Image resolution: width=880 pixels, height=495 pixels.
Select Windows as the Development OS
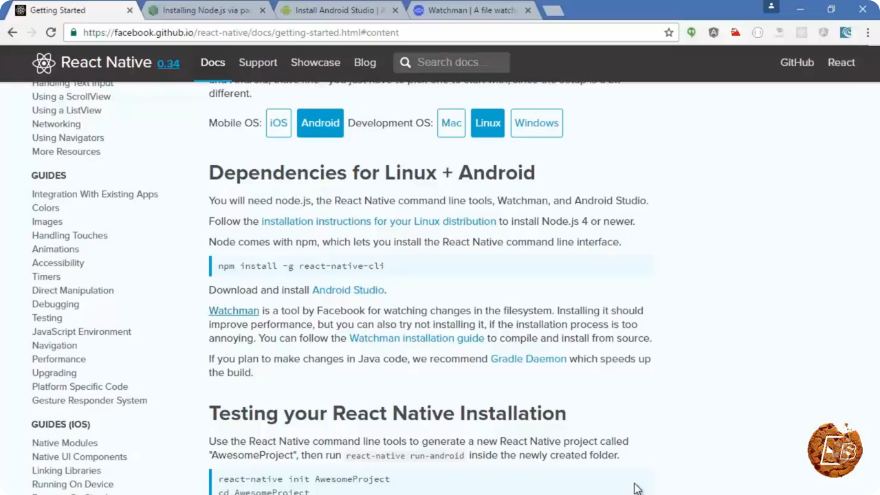[x=537, y=123]
